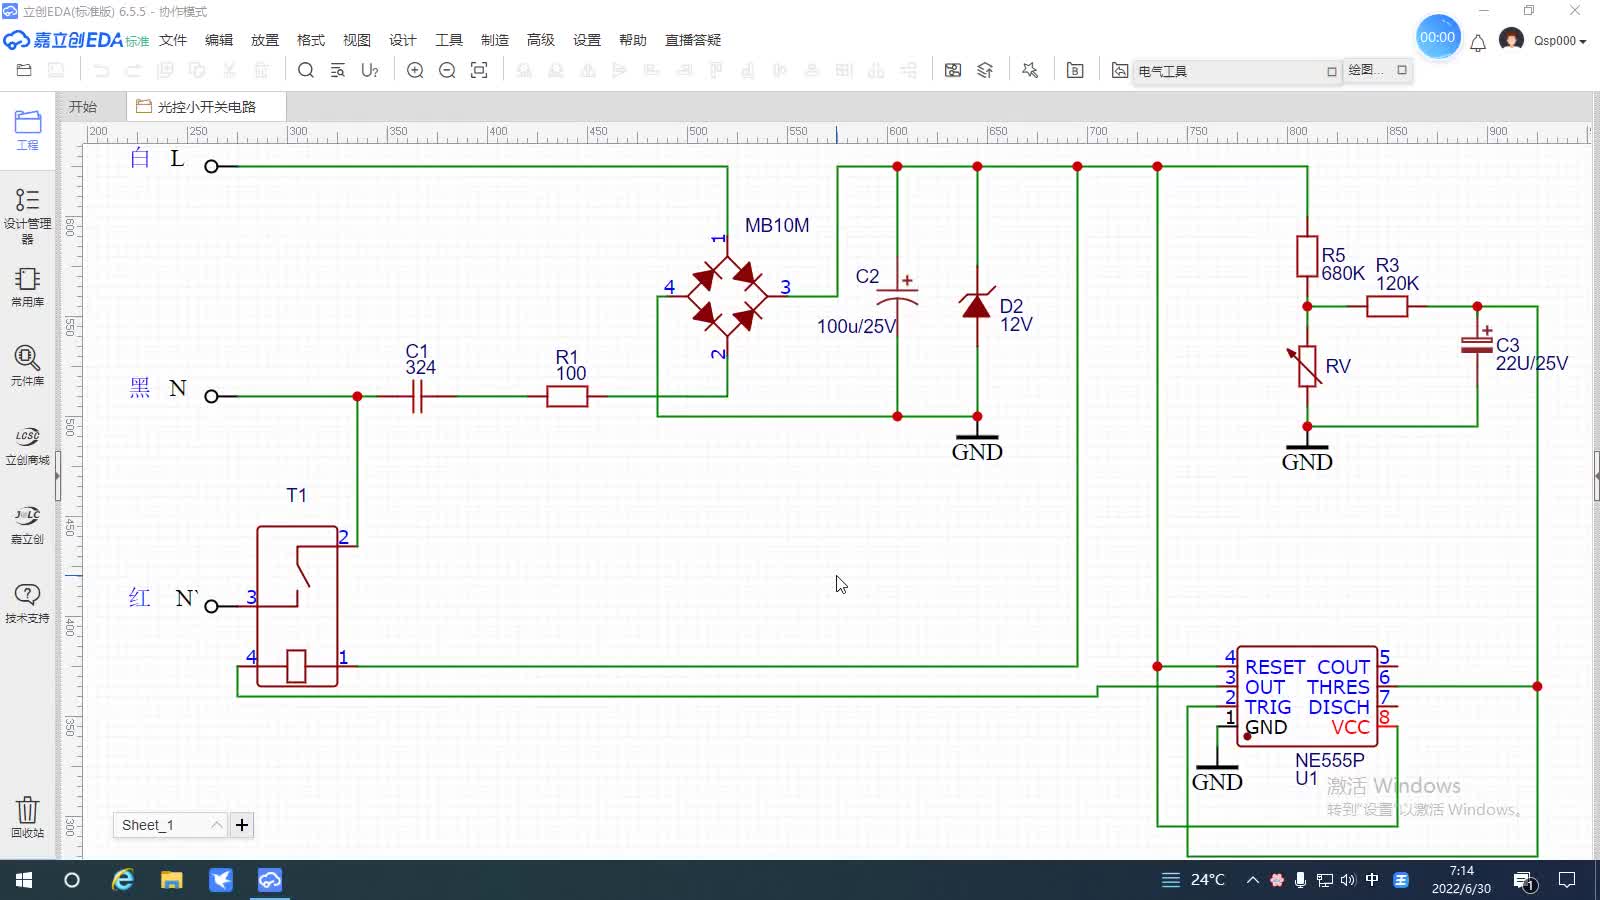The image size is (1600, 900).
Task: Click the convert-to-PCB layers toolbar icon
Action: pyautogui.click(x=985, y=70)
